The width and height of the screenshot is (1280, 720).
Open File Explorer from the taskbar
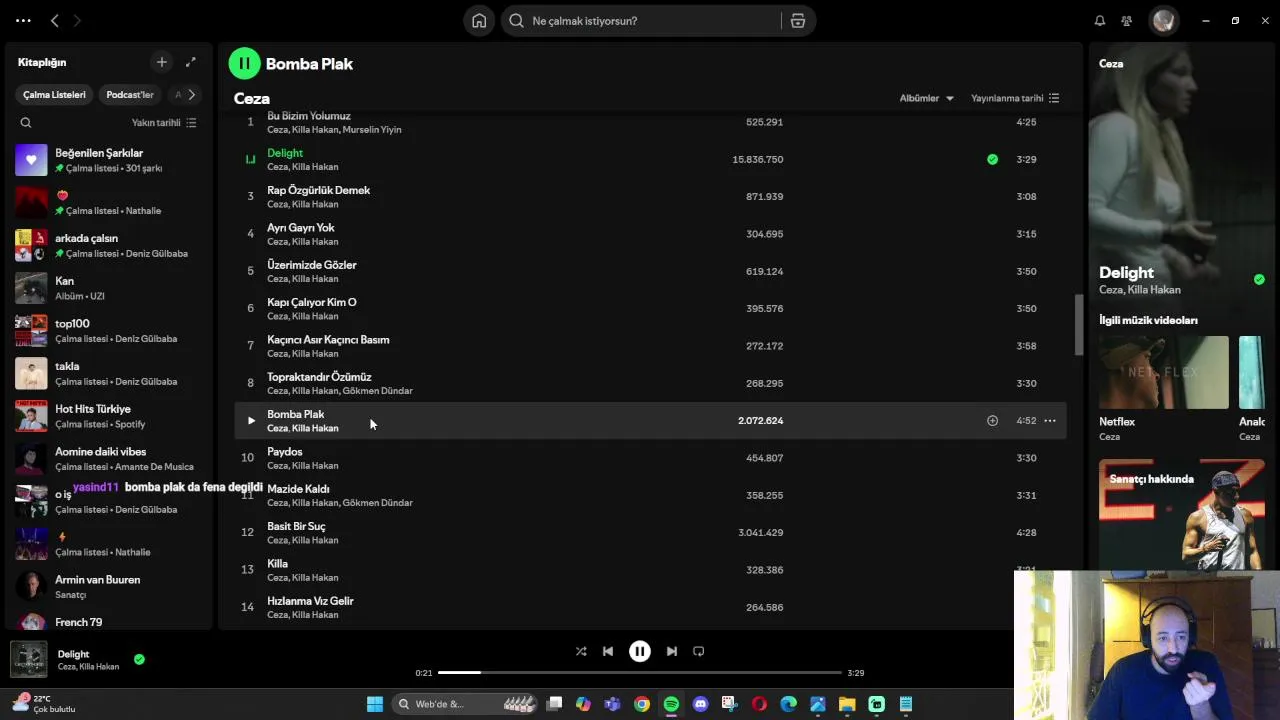[847, 704]
